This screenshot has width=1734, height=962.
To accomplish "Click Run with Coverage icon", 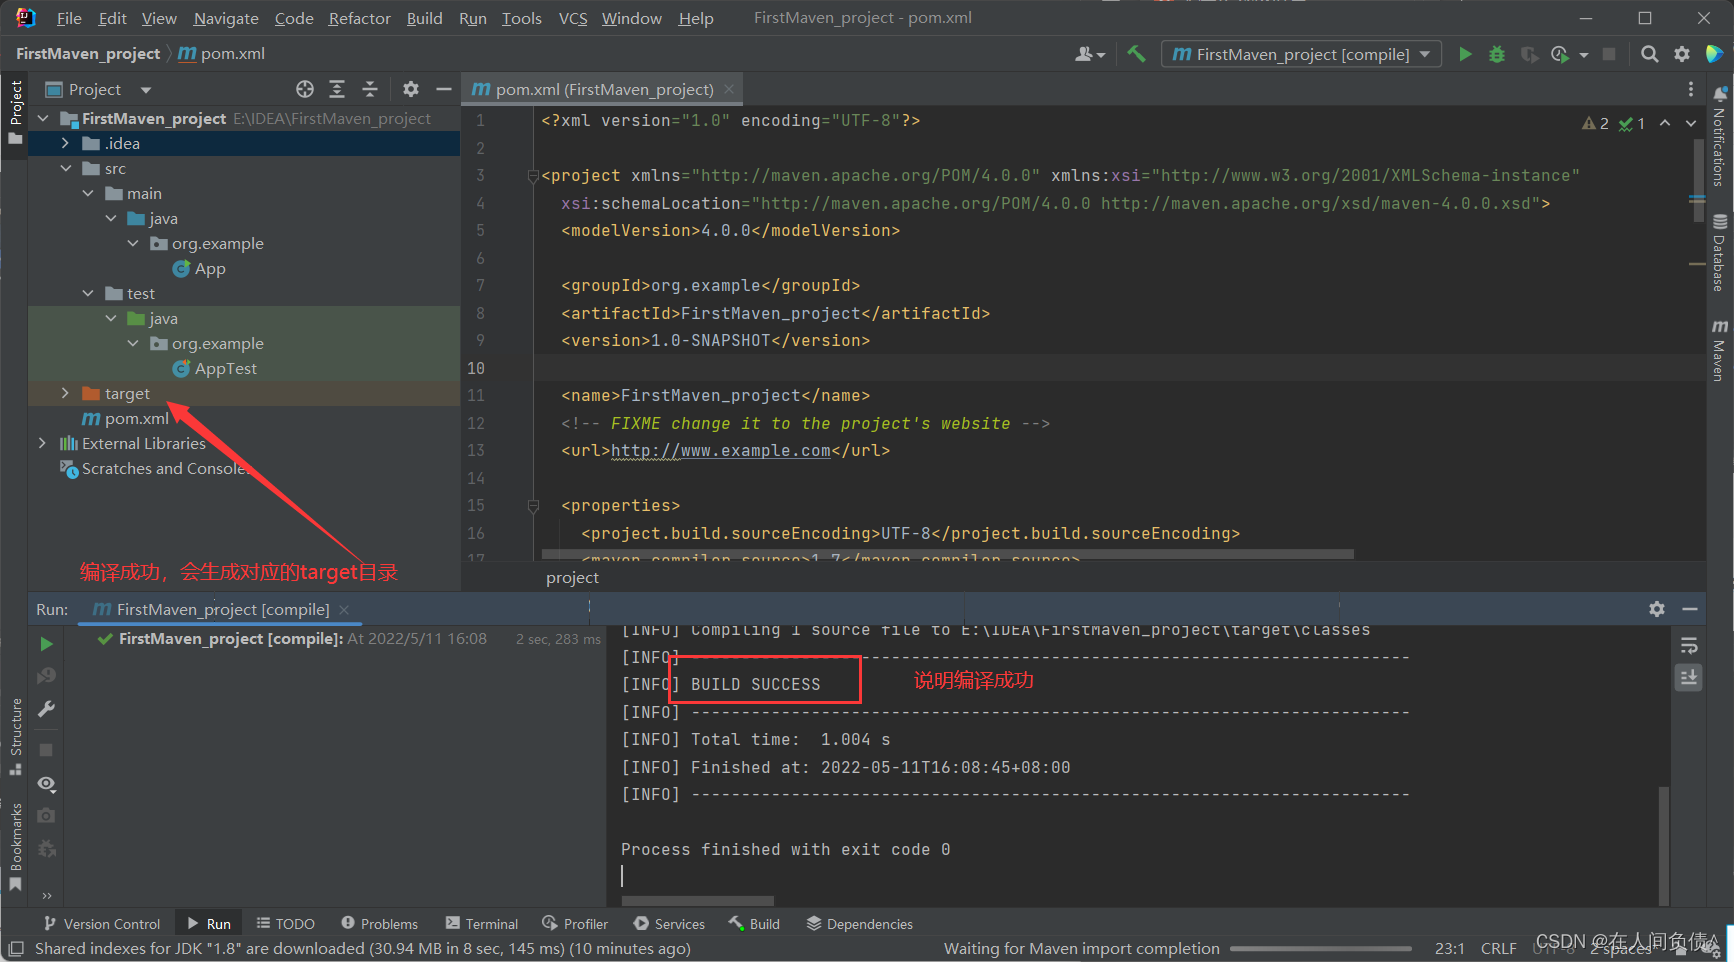I will [x=1529, y=54].
